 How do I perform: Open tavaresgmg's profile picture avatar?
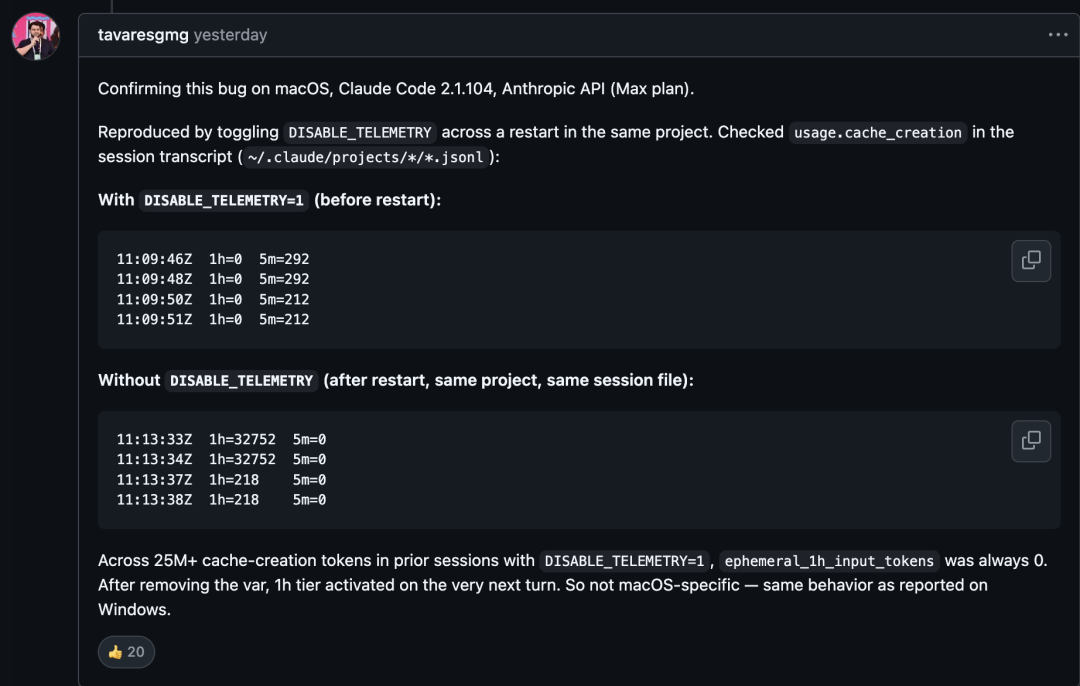pyautogui.click(x=36, y=36)
